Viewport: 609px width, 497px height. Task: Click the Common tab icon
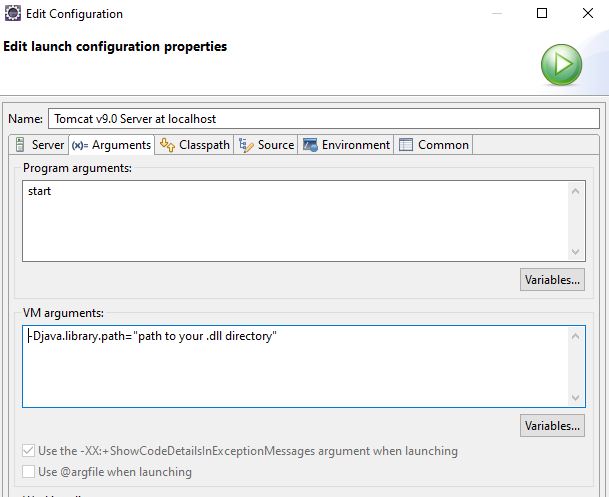coord(406,145)
